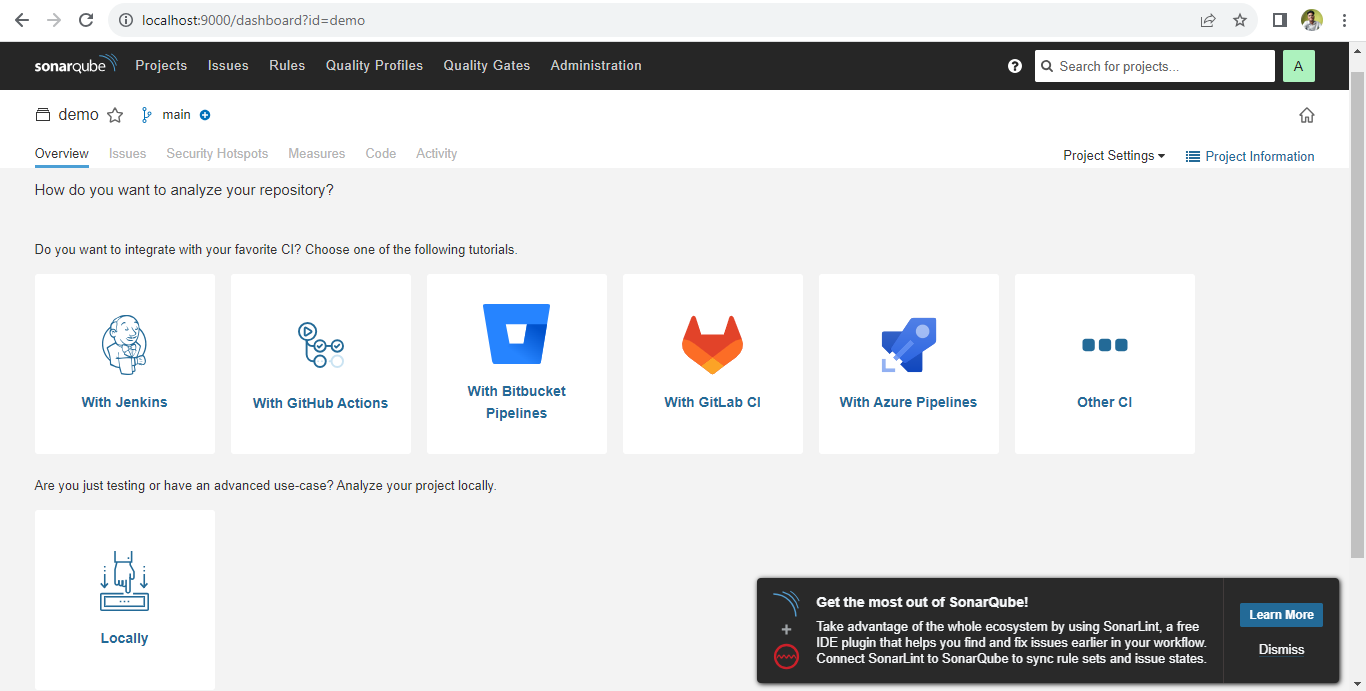This screenshot has width=1366, height=691.
Task: Click the With Jenkins link
Action: click(124, 402)
